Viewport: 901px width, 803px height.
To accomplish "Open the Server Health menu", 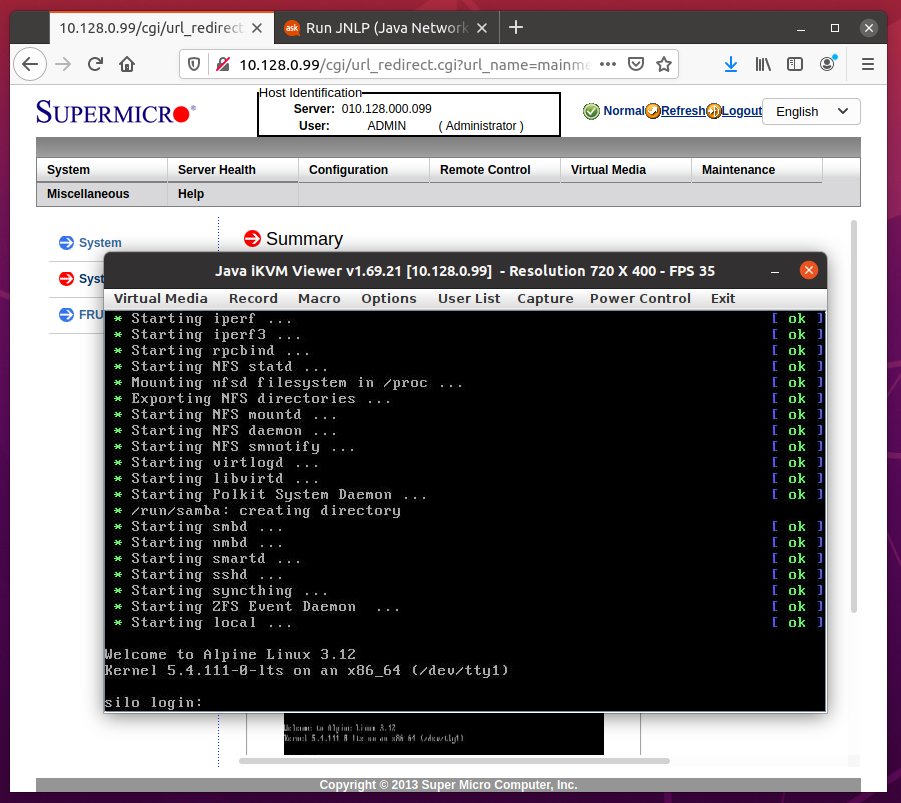I will click(x=233, y=170).
